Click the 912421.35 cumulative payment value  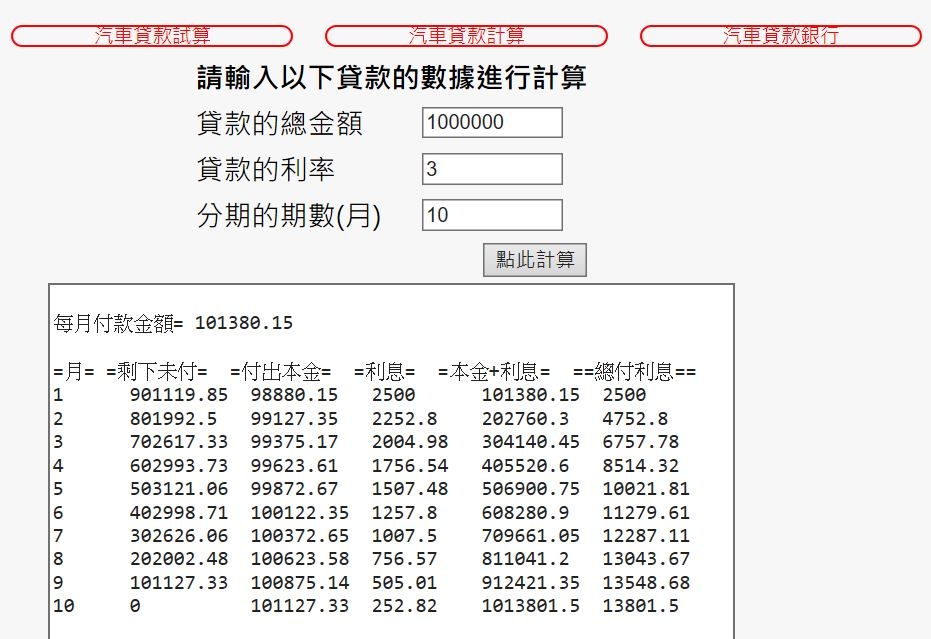[x=530, y=583]
